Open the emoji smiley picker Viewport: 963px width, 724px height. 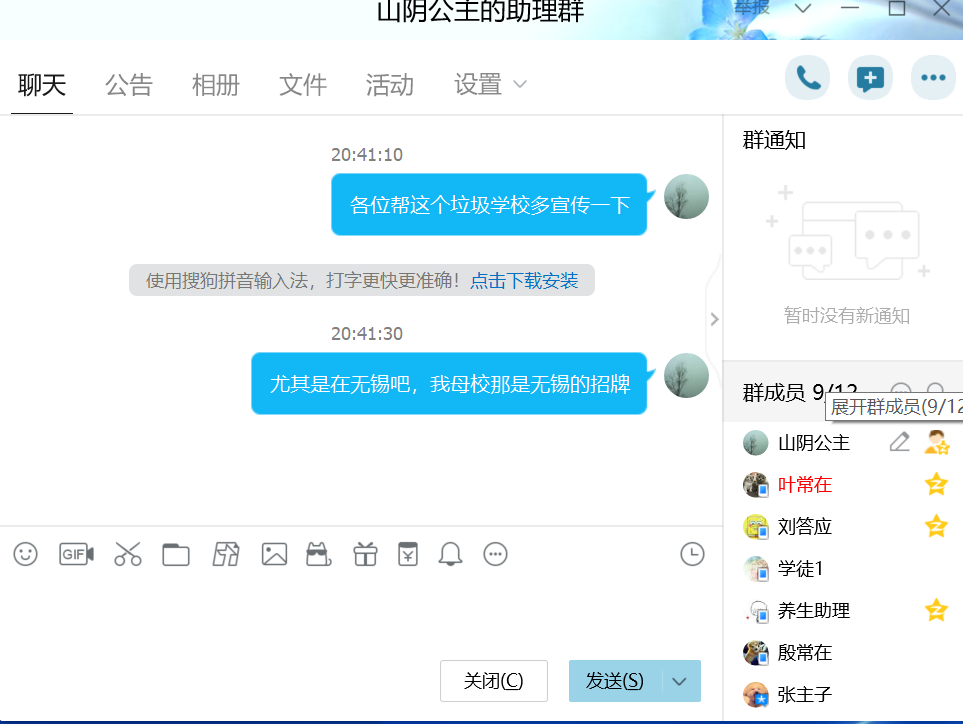click(25, 555)
